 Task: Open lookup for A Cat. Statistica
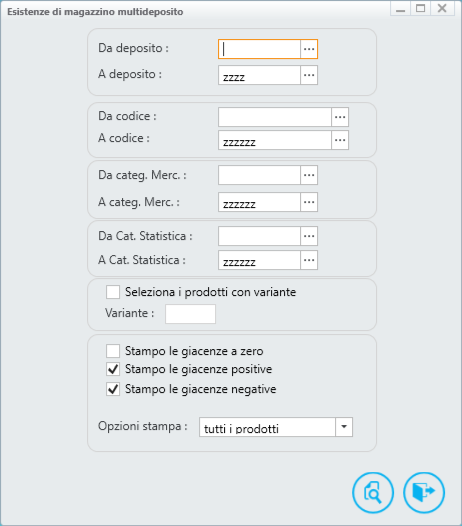tap(309, 260)
